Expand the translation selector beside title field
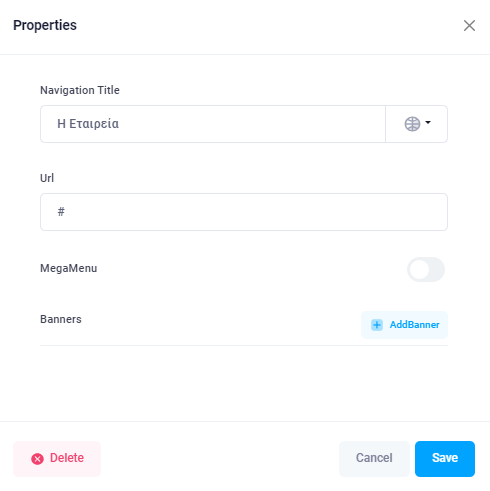 (x=417, y=124)
